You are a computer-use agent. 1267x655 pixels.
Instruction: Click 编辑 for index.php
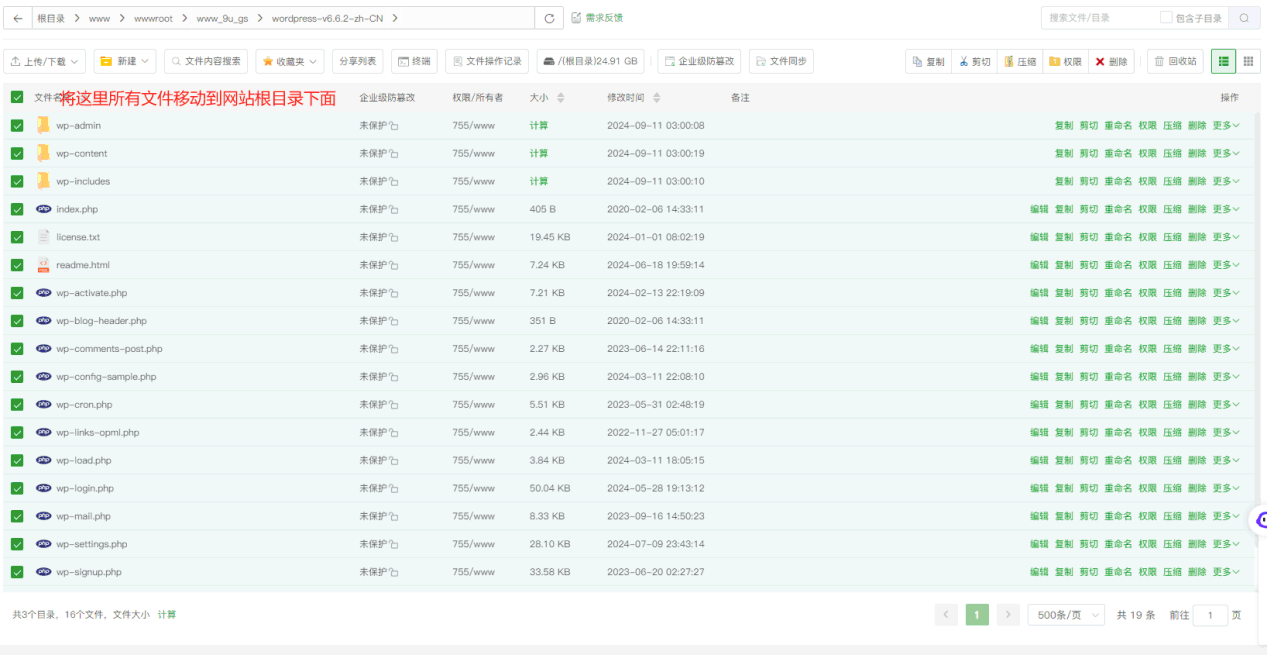(1039, 209)
